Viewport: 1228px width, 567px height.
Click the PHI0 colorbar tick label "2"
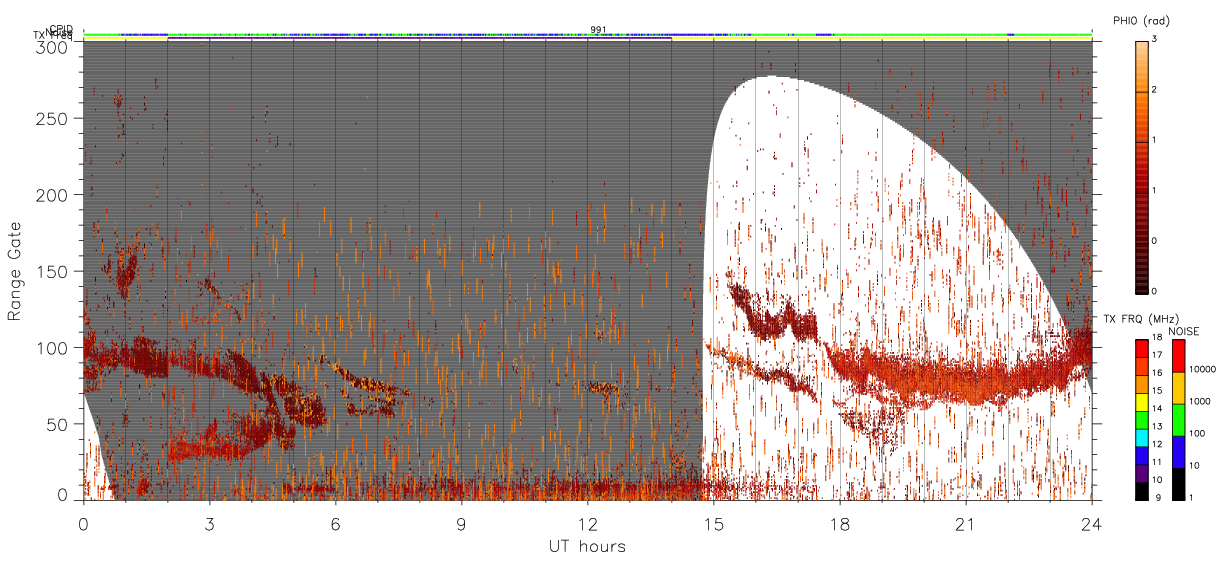(1154, 90)
